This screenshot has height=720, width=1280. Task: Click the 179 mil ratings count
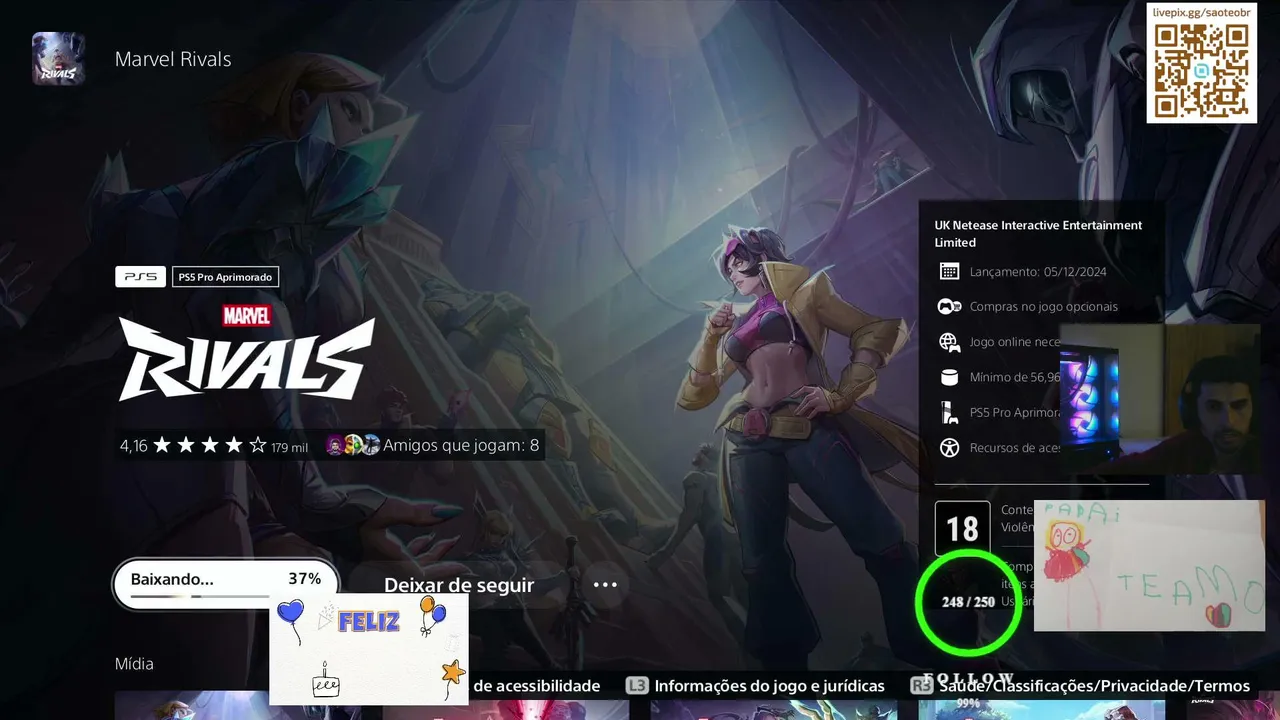pyautogui.click(x=289, y=447)
